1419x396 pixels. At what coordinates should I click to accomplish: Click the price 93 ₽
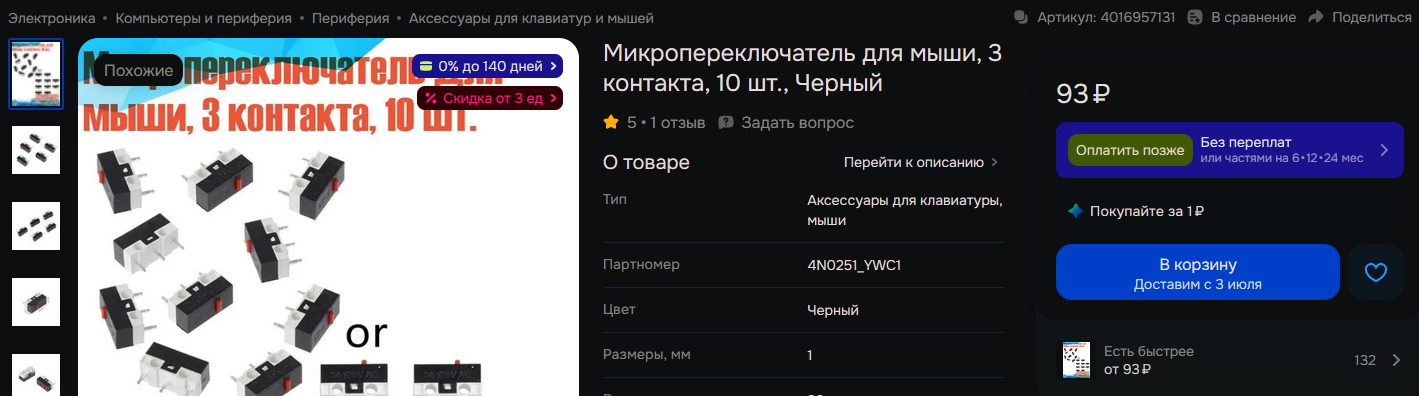[x=1083, y=94]
